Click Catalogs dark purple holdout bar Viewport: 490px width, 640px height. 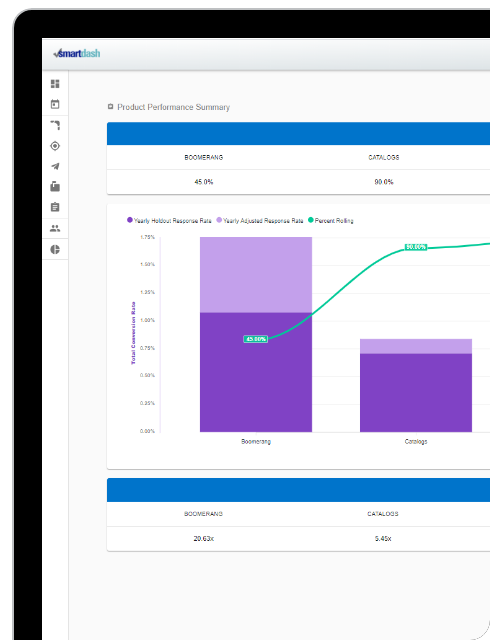pos(416,393)
